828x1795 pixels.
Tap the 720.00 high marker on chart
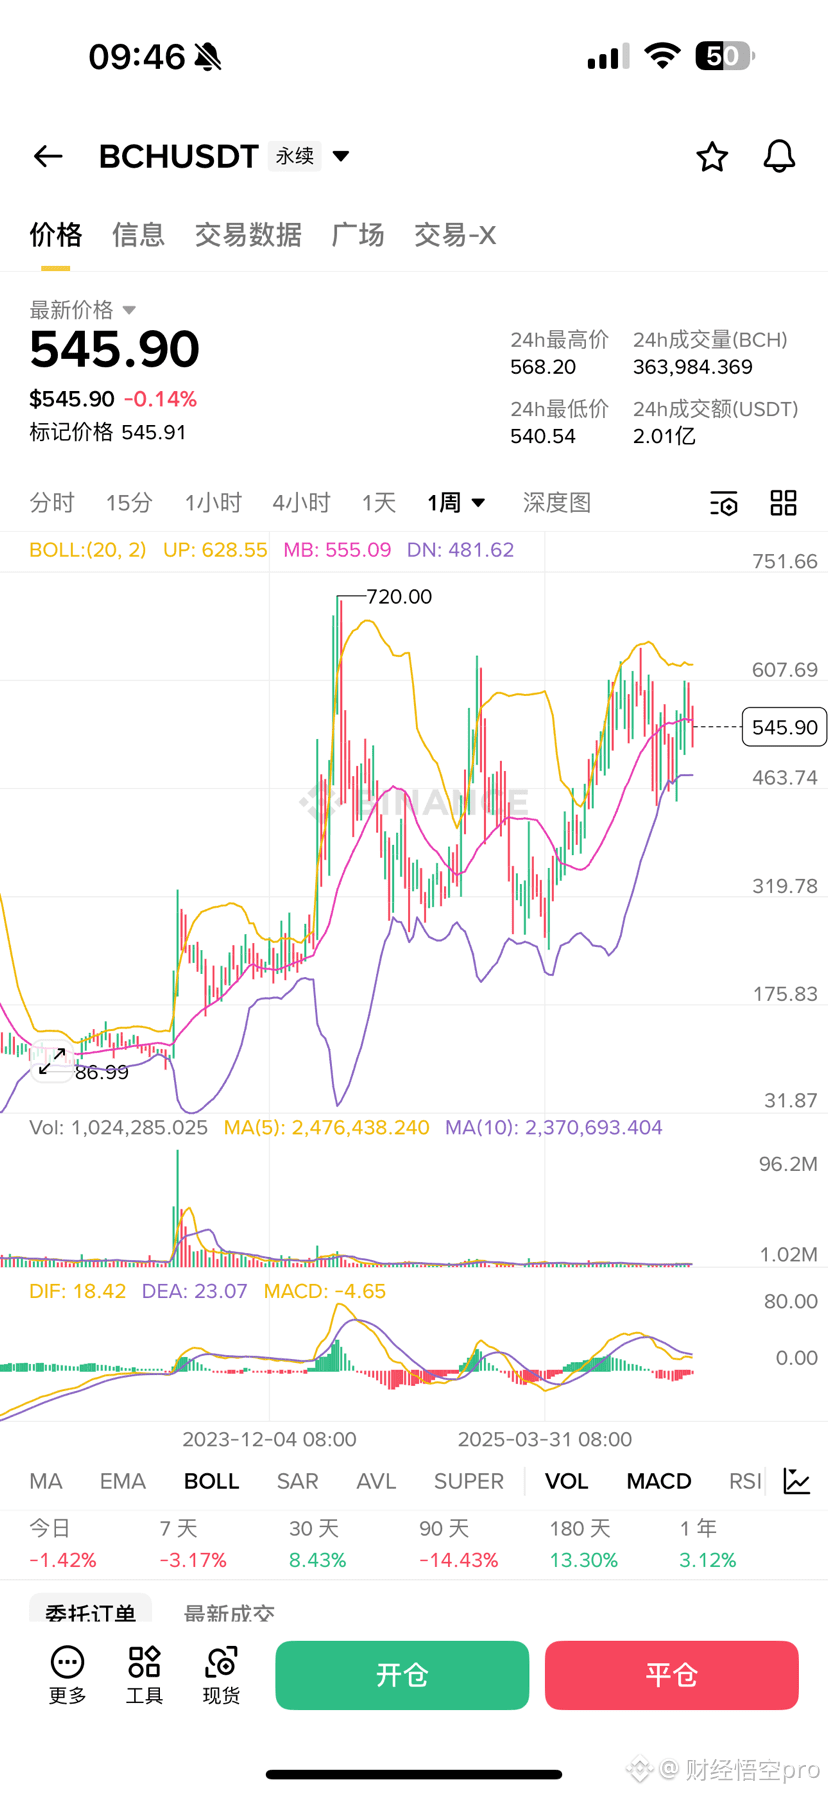point(399,597)
